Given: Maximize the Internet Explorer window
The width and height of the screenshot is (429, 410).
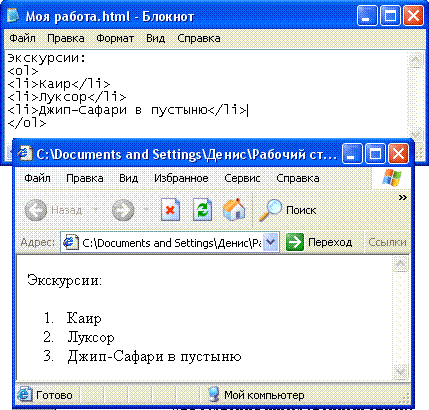Looking at the screenshot, I should tap(375, 153).
